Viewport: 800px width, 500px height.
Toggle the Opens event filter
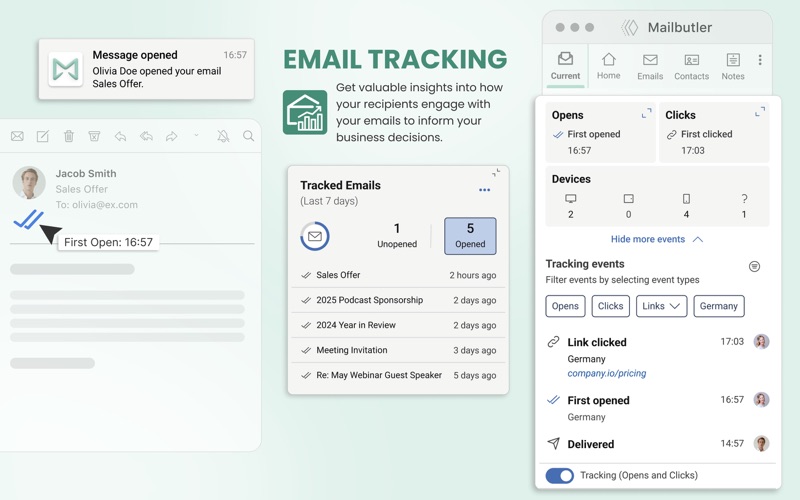click(565, 306)
